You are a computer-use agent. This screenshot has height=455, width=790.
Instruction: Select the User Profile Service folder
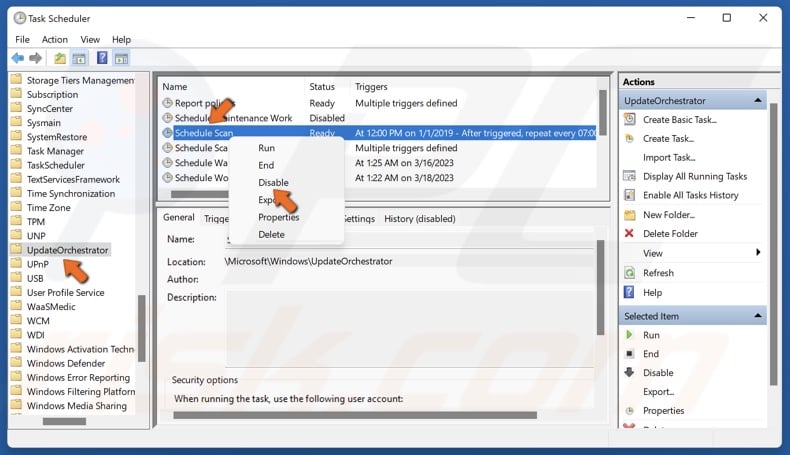click(65, 293)
